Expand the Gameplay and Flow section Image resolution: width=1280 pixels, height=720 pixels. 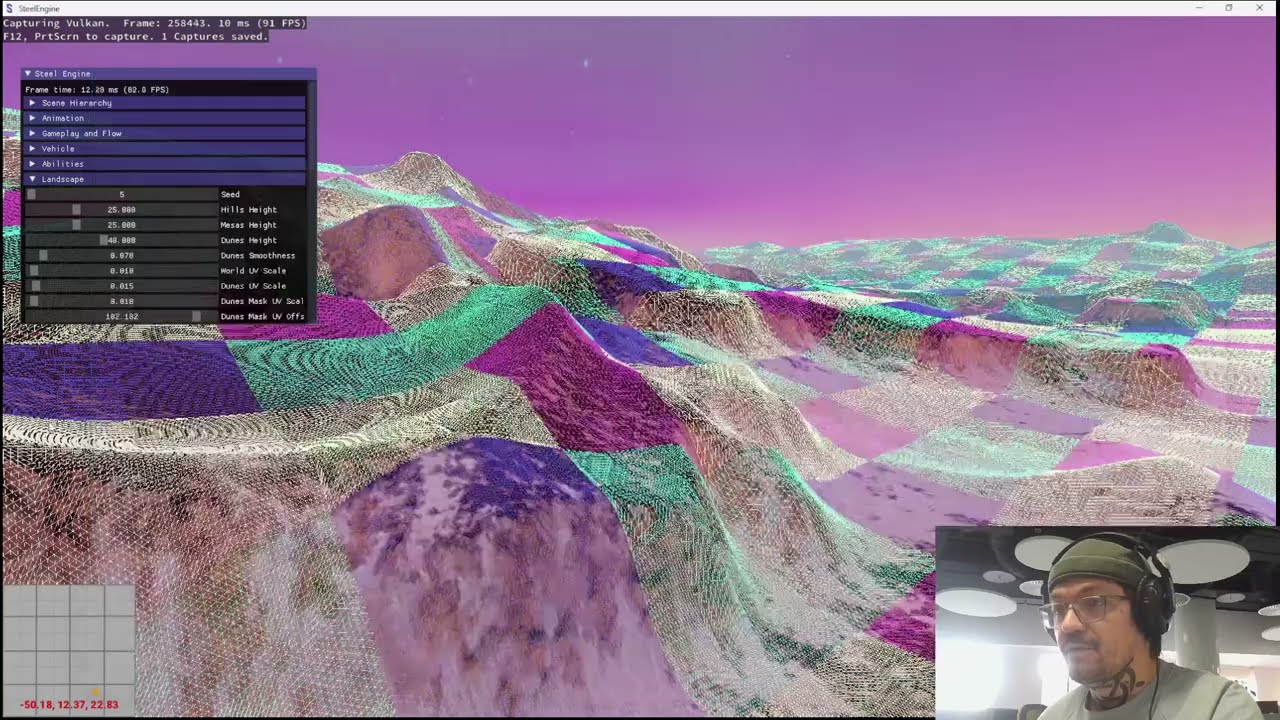tap(165, 133)
